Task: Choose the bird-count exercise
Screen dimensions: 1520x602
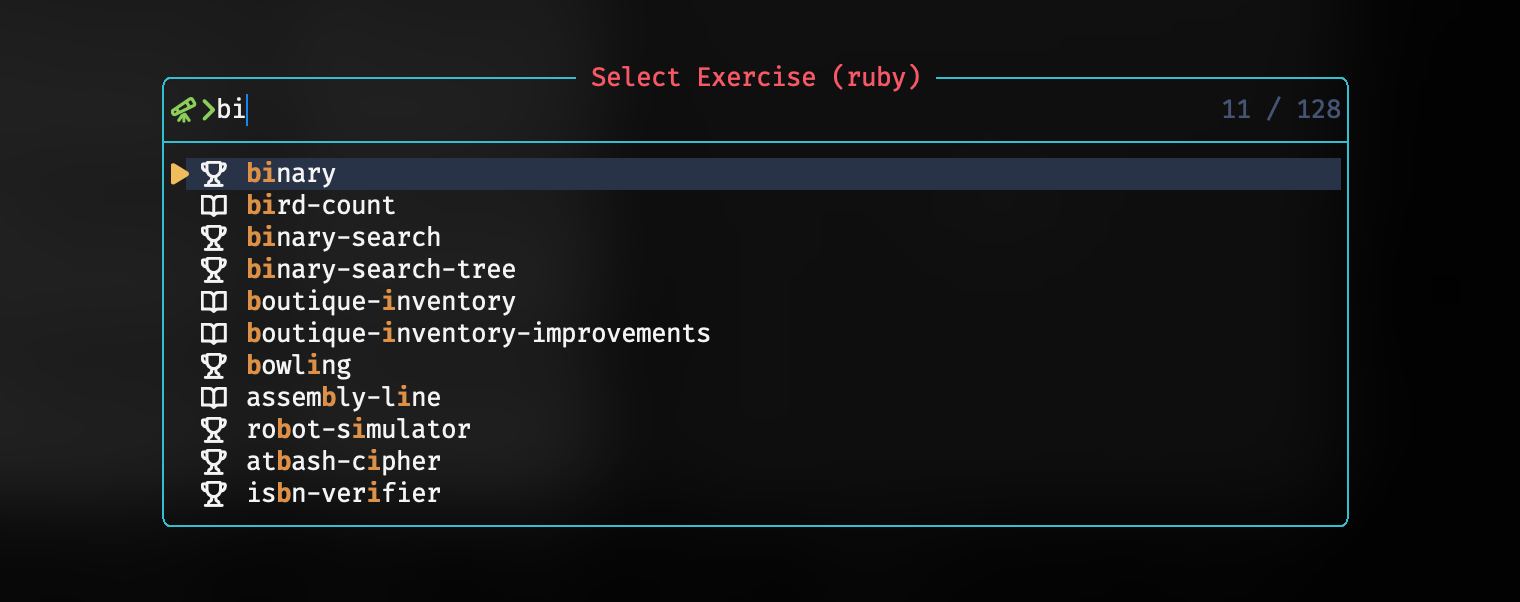Action: (321, 206)
